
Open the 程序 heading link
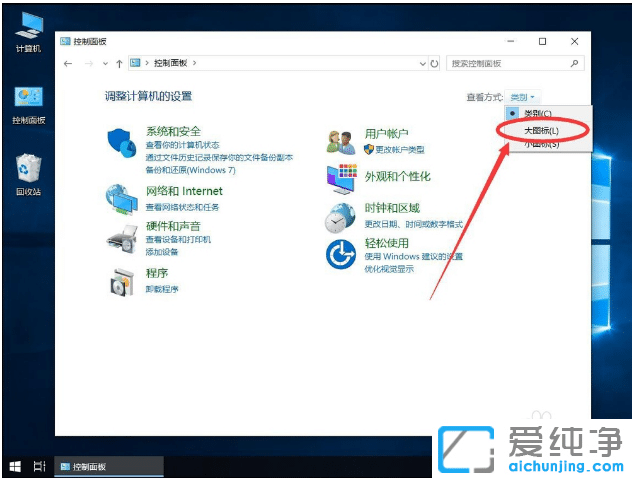point(157,273)
